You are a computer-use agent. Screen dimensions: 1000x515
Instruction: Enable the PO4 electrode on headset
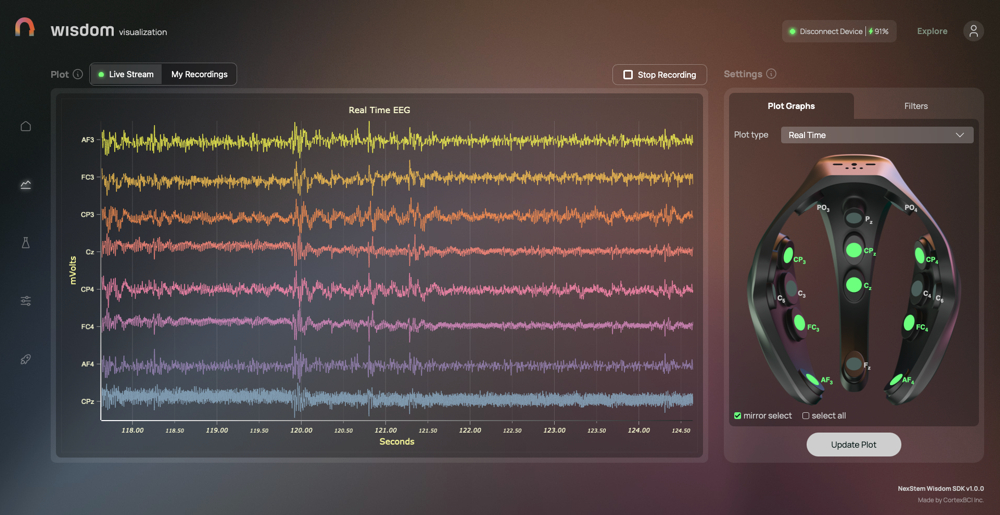(x=911, y=208)
